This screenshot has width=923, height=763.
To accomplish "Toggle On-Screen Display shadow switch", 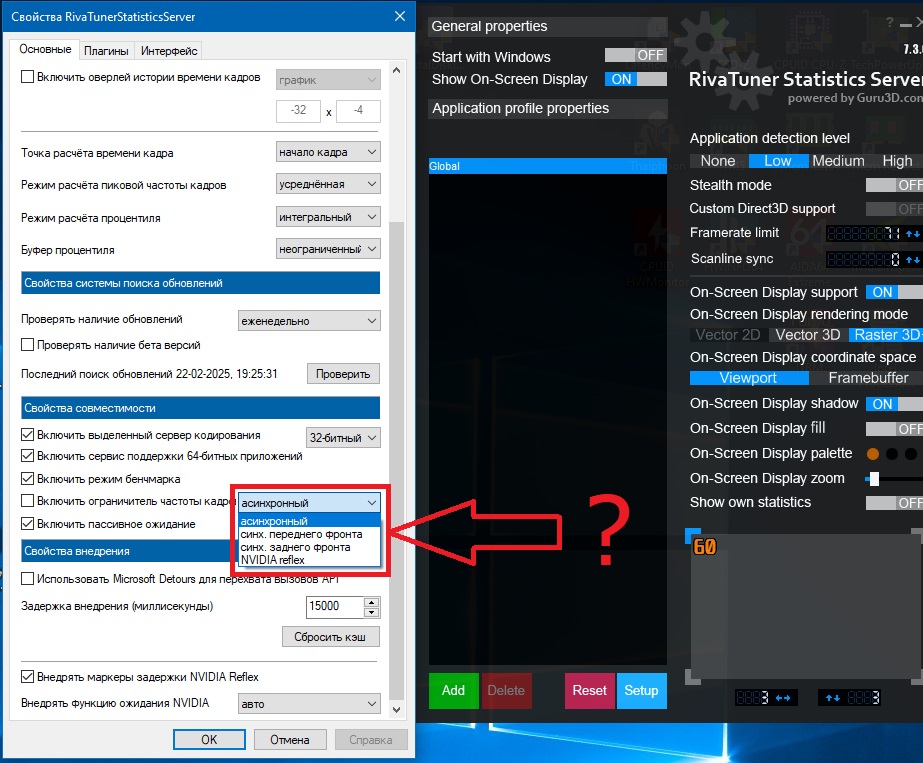I will pos(894,404).
